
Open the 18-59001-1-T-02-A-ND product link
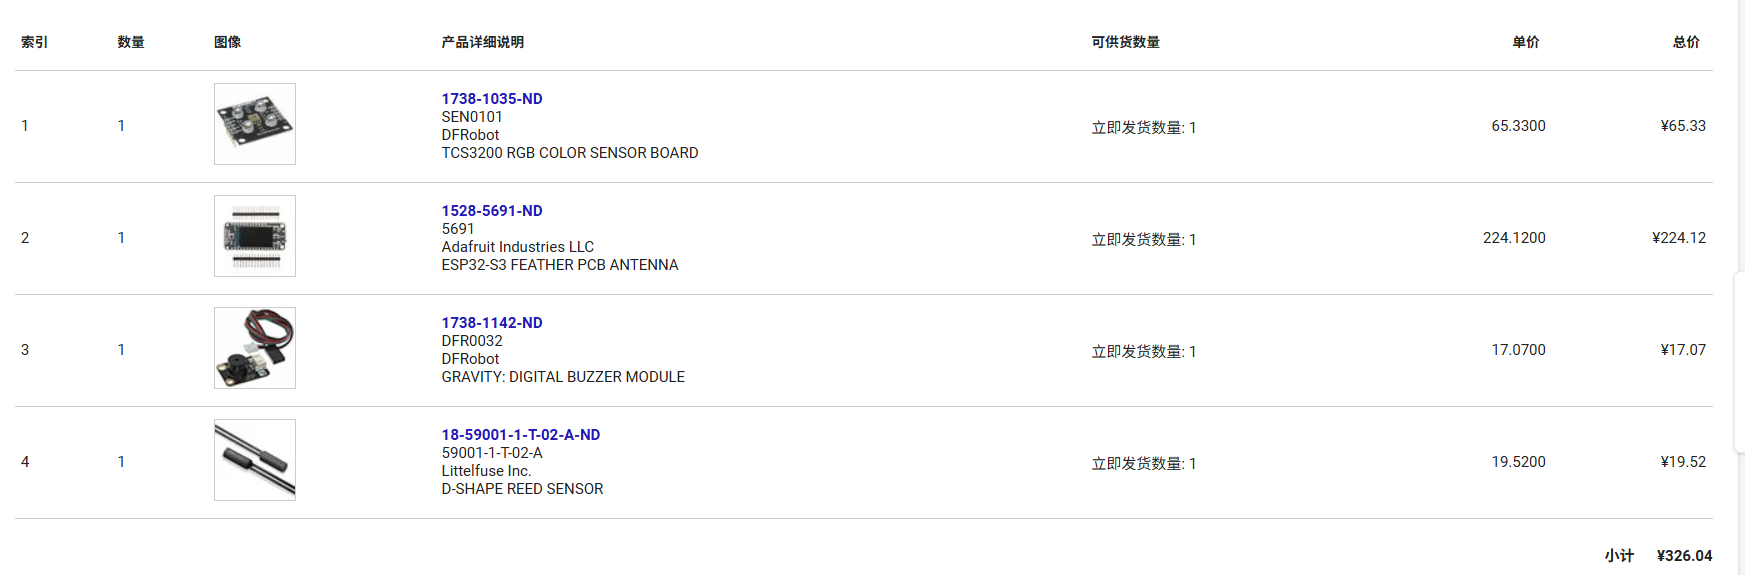point(520,435)
